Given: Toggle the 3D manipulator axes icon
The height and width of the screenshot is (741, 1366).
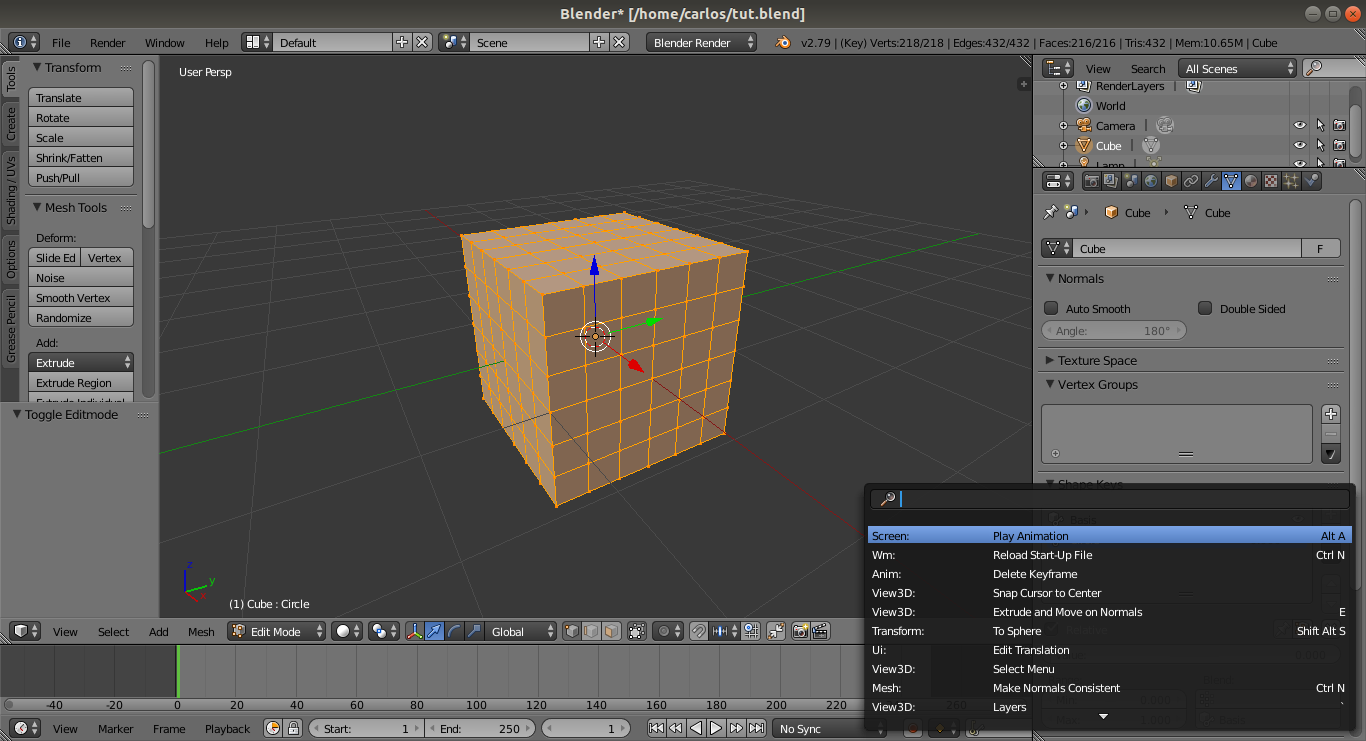Looking at the screenshot, I should coord(414,631).
